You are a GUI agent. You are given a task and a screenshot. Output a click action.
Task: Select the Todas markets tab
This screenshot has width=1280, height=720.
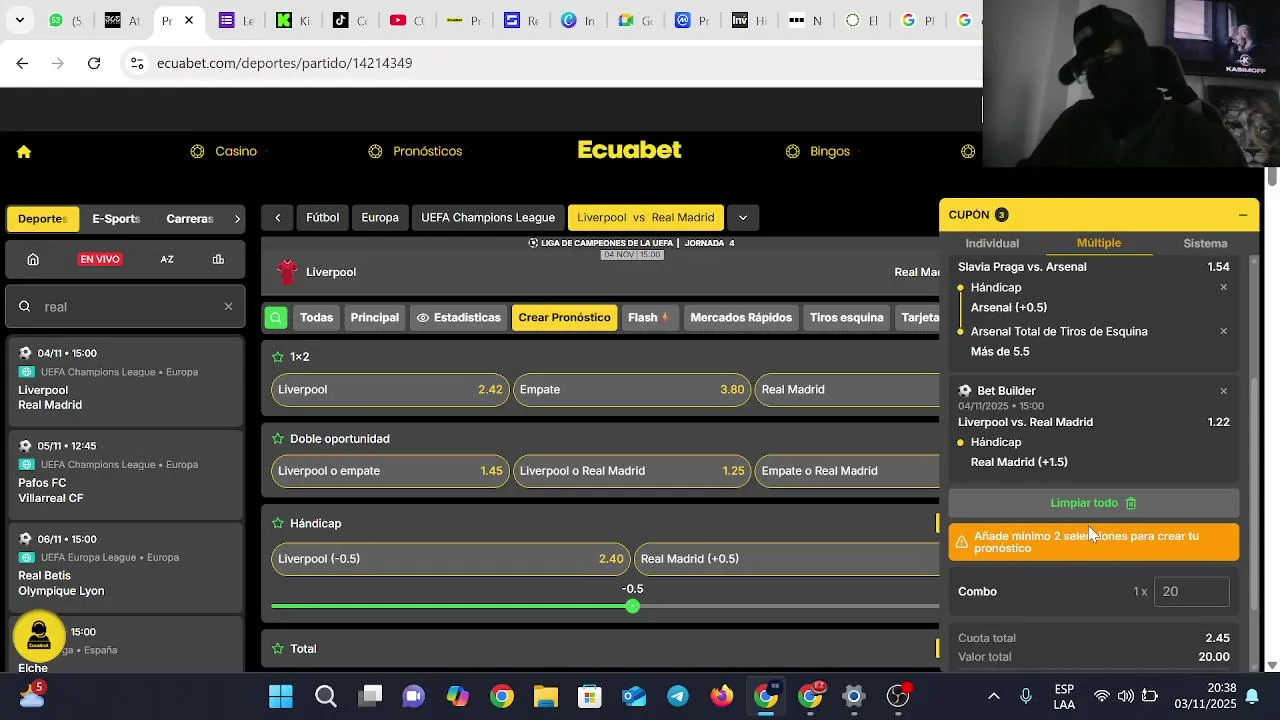click(x=316, y=318)
